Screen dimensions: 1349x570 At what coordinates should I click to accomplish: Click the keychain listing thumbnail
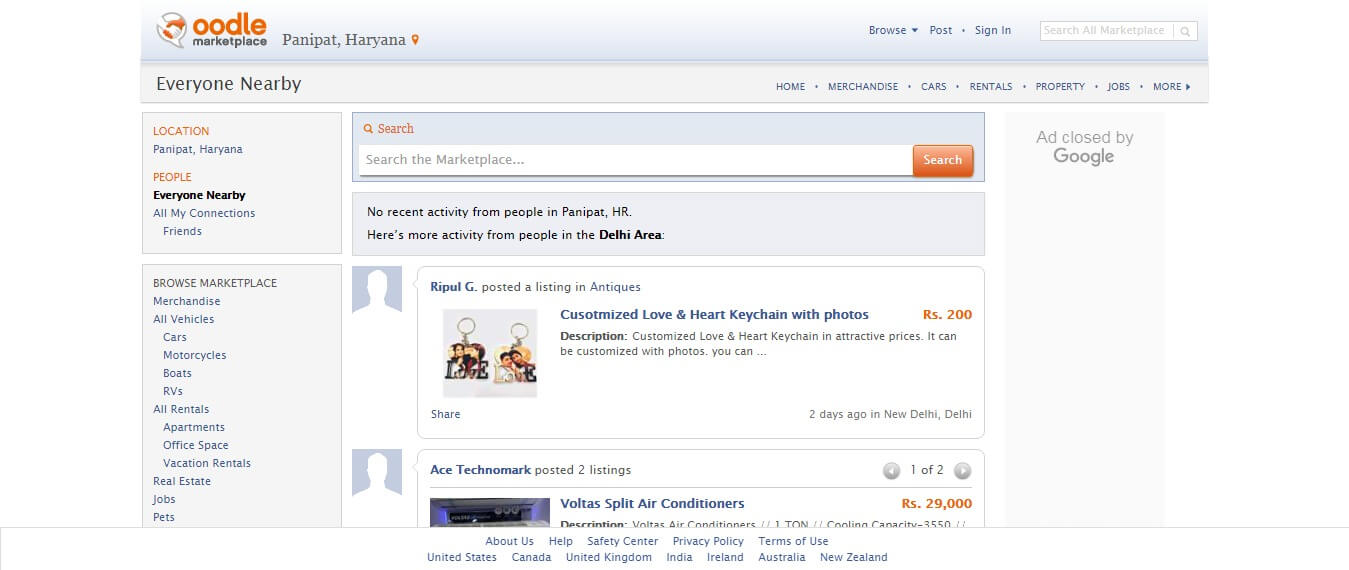[490, 353]
